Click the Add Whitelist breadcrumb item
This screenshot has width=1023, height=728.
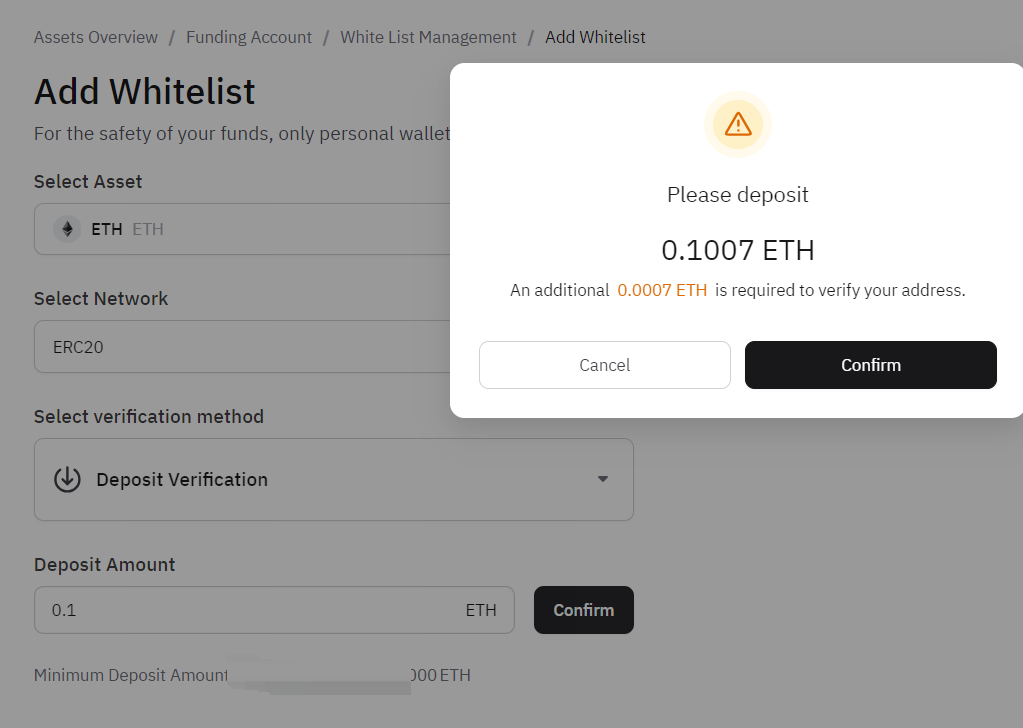click(595, 37)
